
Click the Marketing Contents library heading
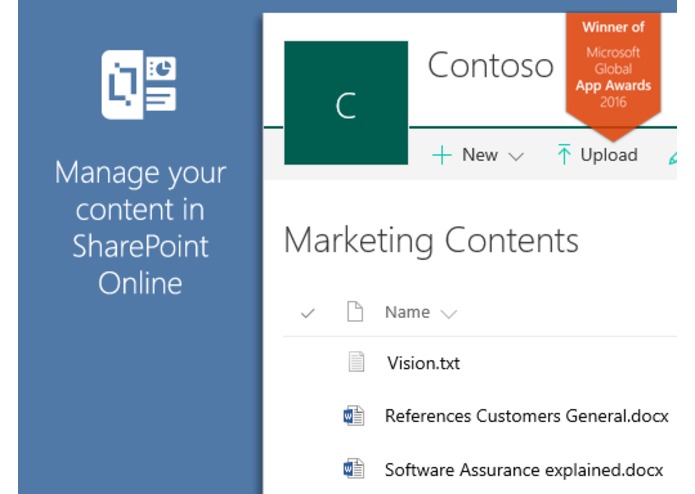[x=431, y=241]
